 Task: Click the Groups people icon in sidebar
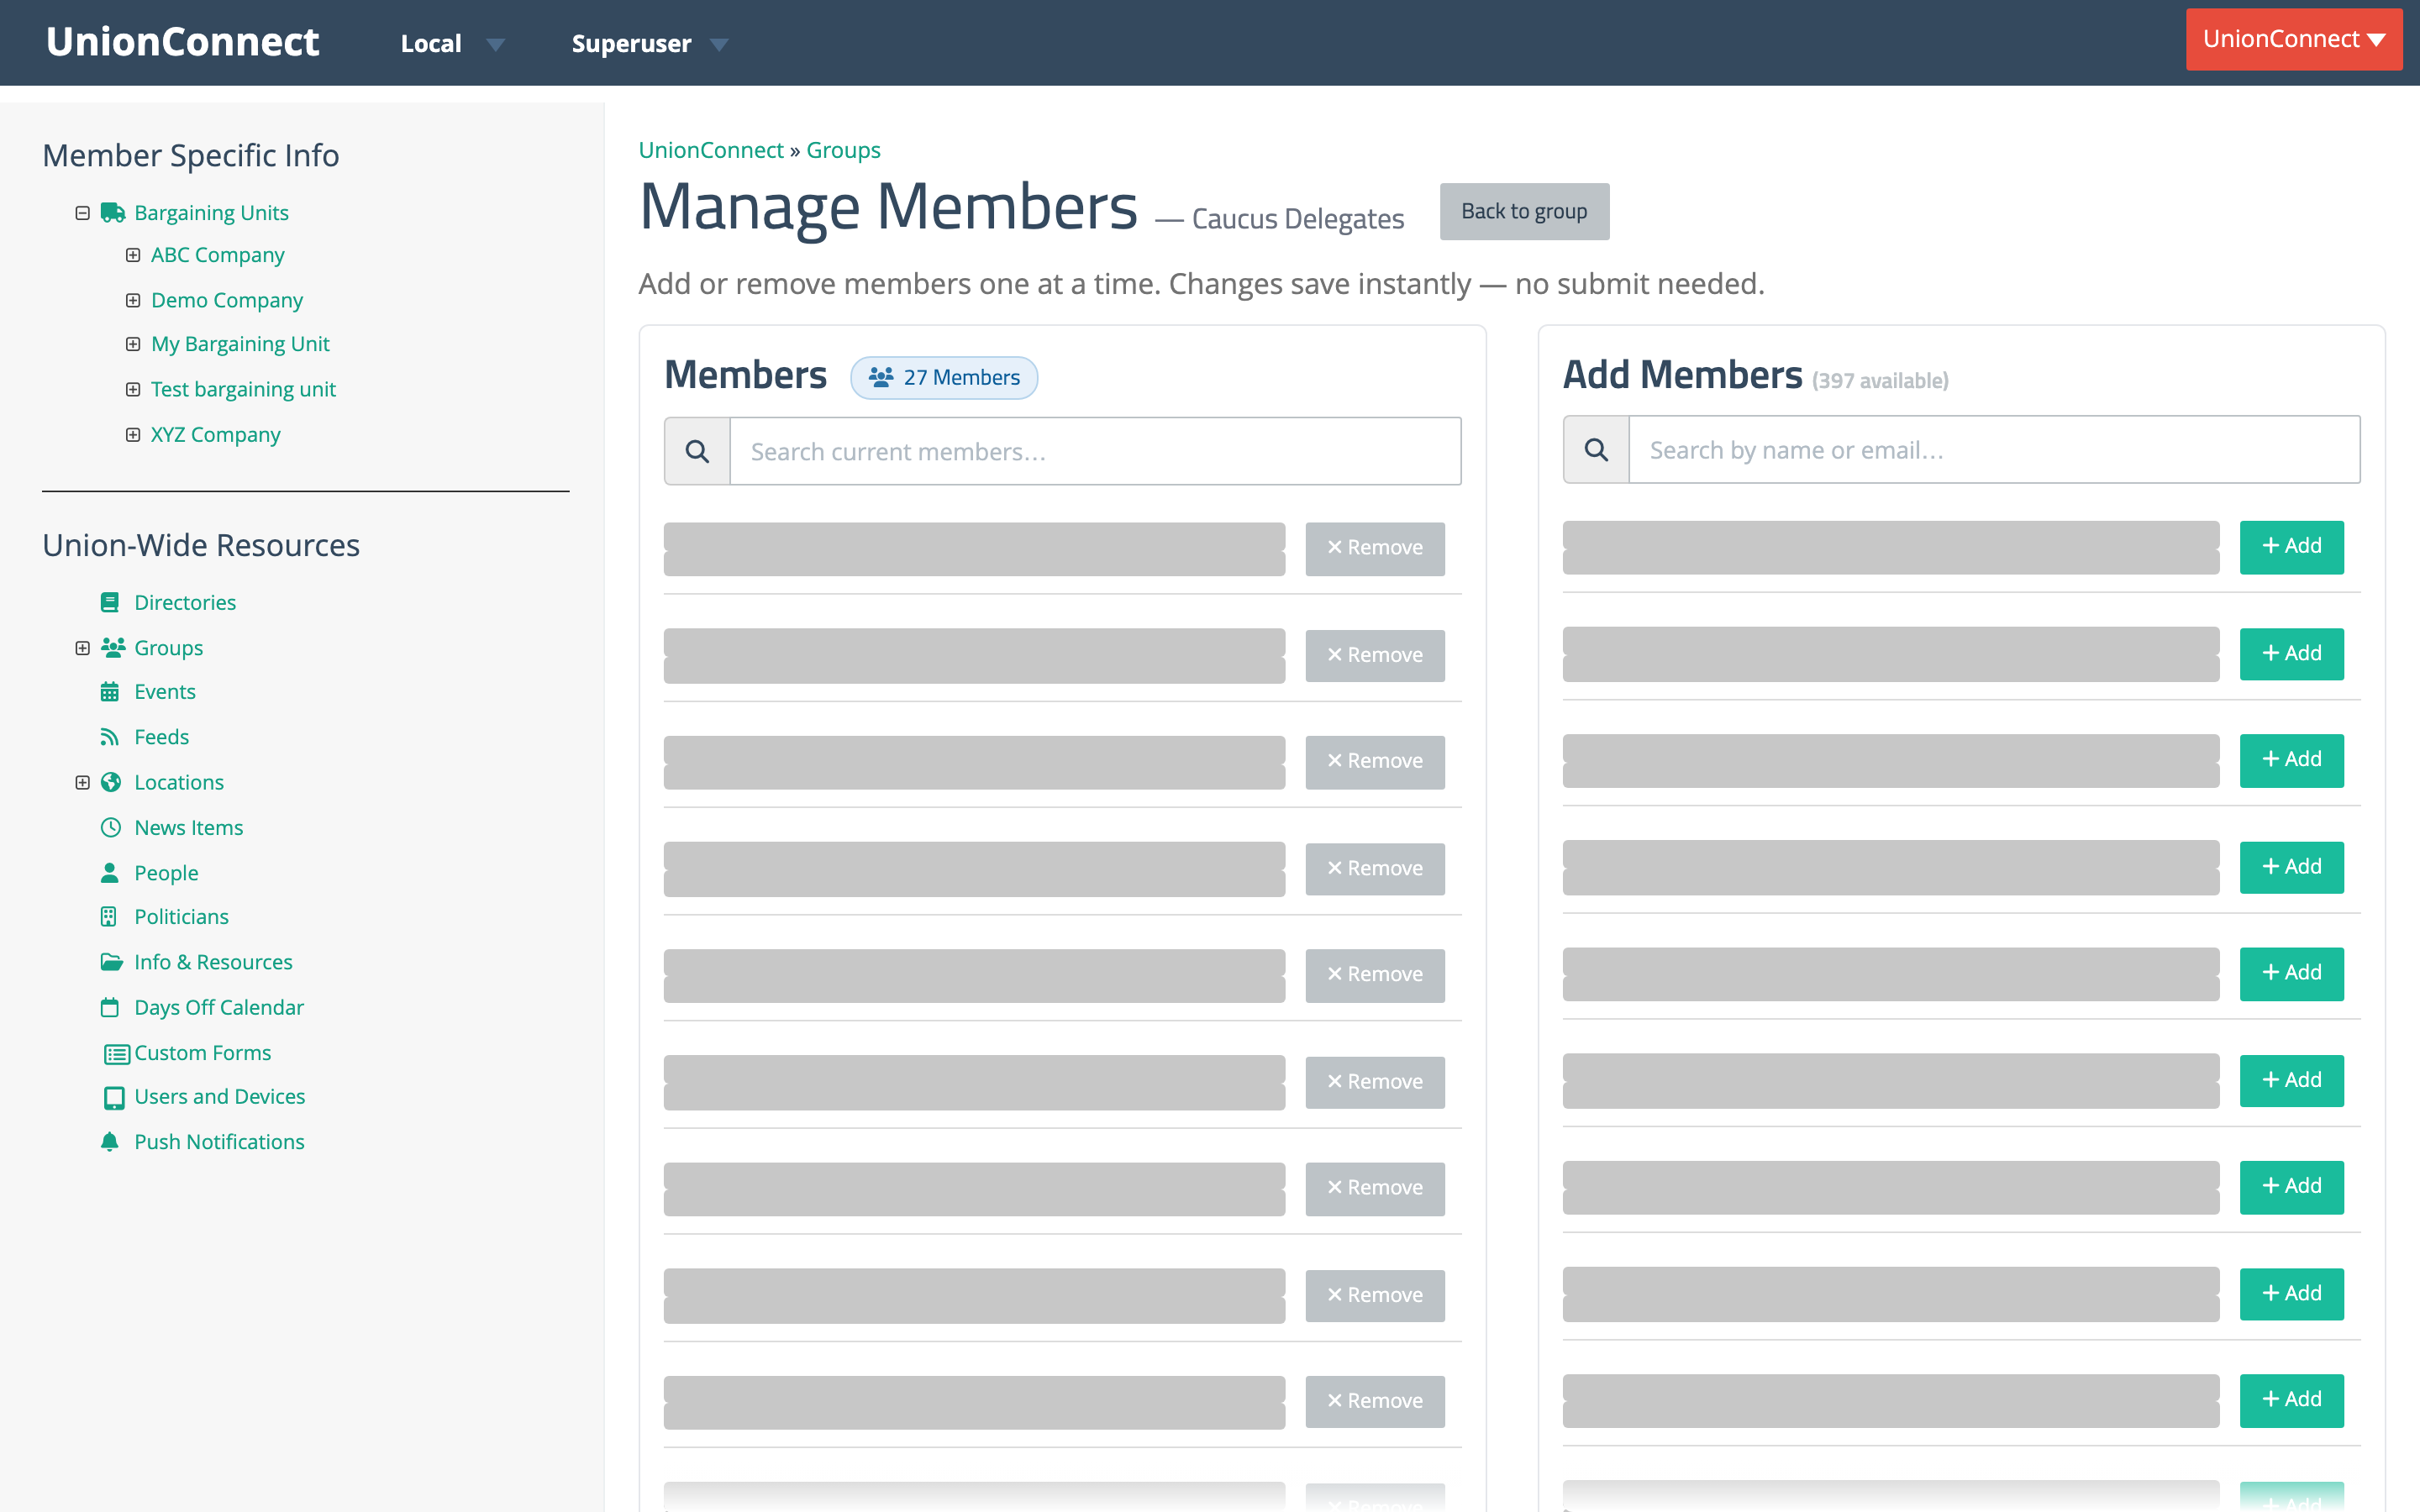click(113, 648)
